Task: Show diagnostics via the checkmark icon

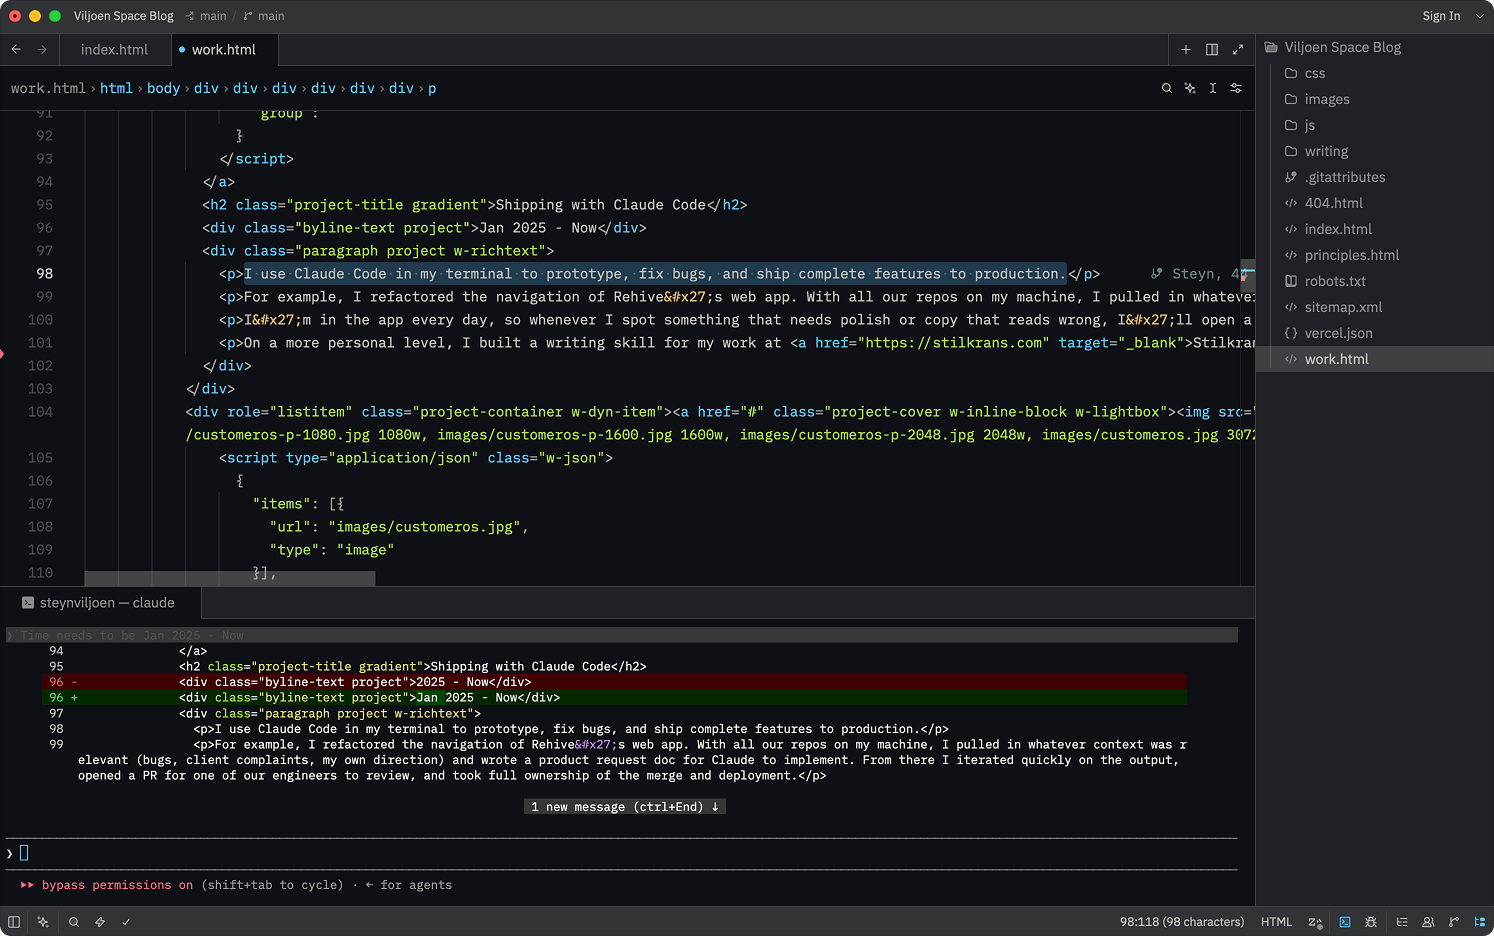Action: (126, 922)
